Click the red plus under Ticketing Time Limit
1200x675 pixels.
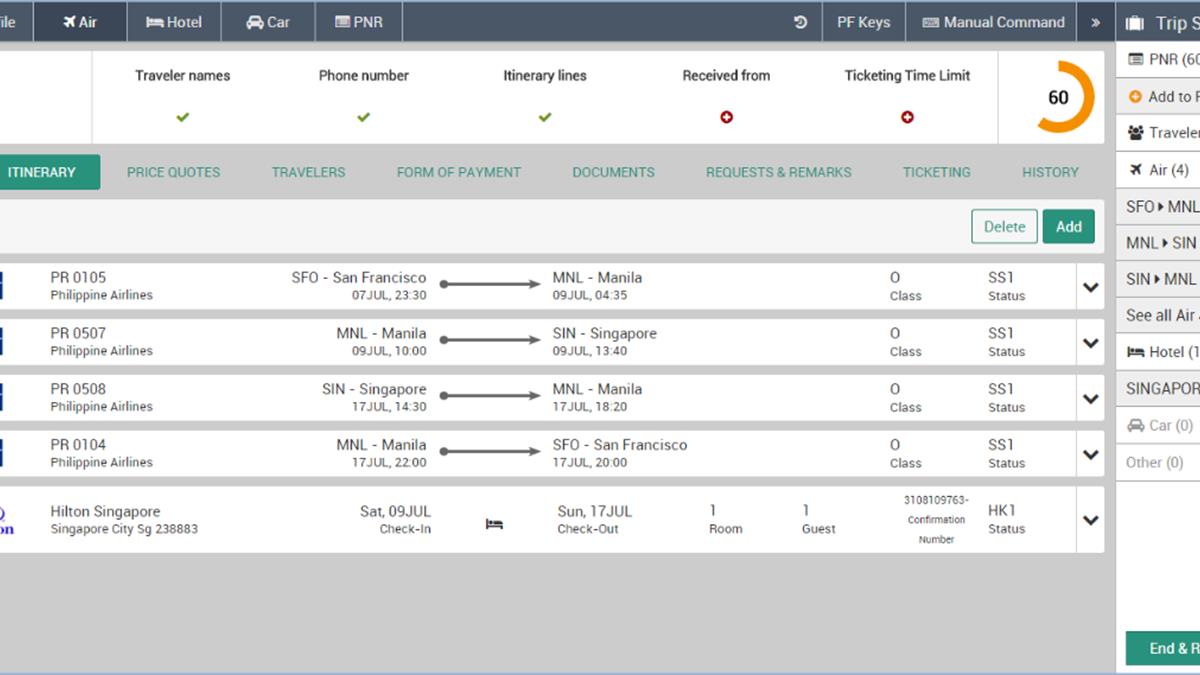[907, 117]
